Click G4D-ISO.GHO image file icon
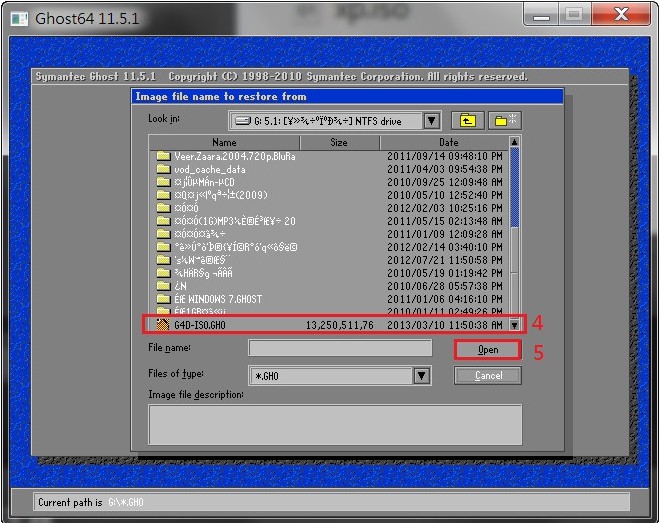660x523 pixels. [163, 324]
